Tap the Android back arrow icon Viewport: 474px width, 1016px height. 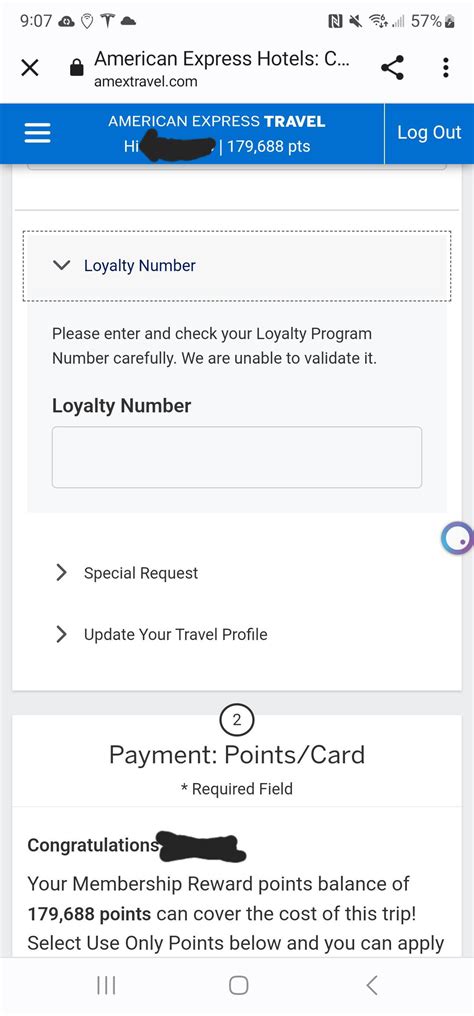pos(371,986)
